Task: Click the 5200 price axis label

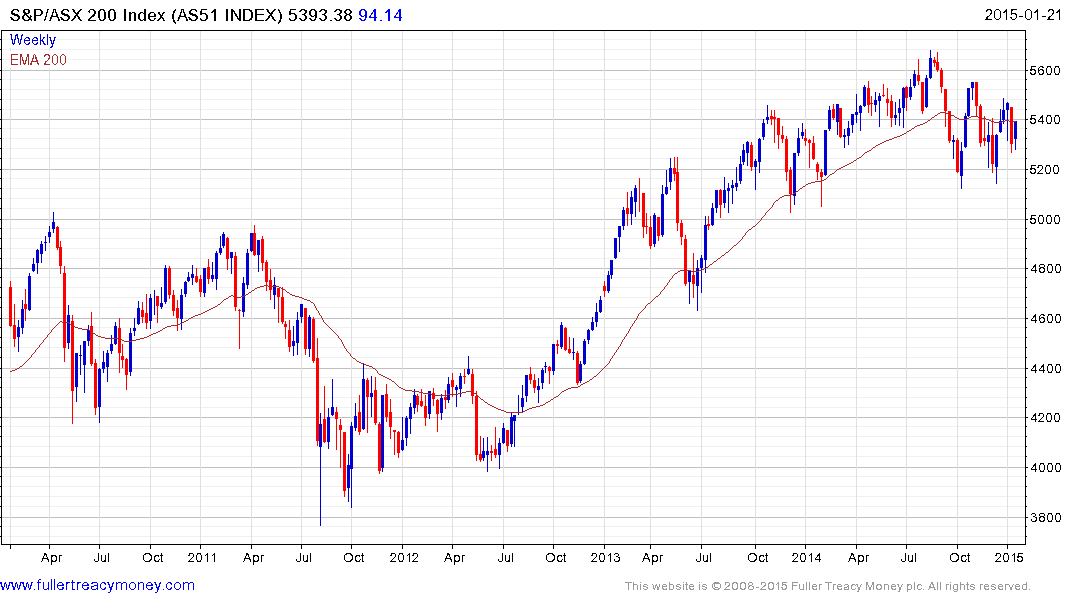Action: pyautogui.click(x=1044, y=169)
